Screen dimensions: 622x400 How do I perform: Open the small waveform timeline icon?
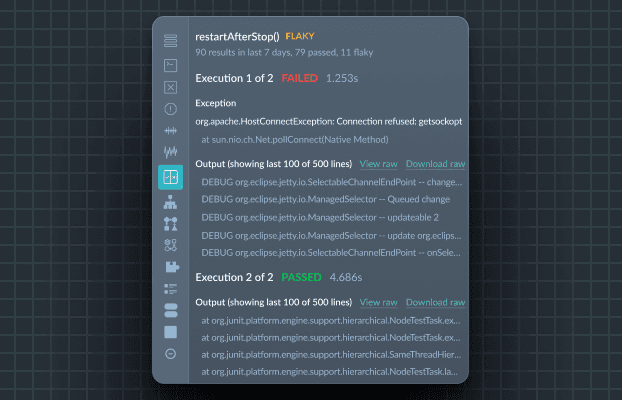point(170,131)
